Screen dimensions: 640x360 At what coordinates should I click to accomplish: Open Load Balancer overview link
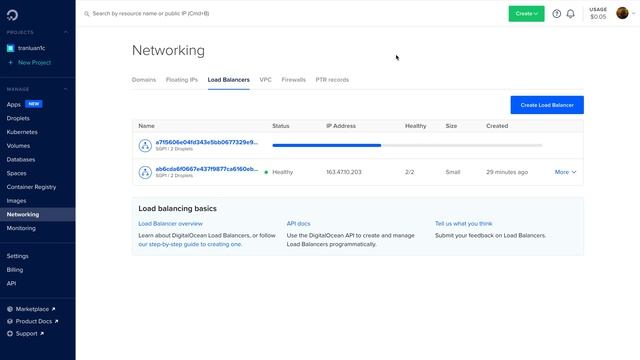pyautogui.click(x=170, y=224)
